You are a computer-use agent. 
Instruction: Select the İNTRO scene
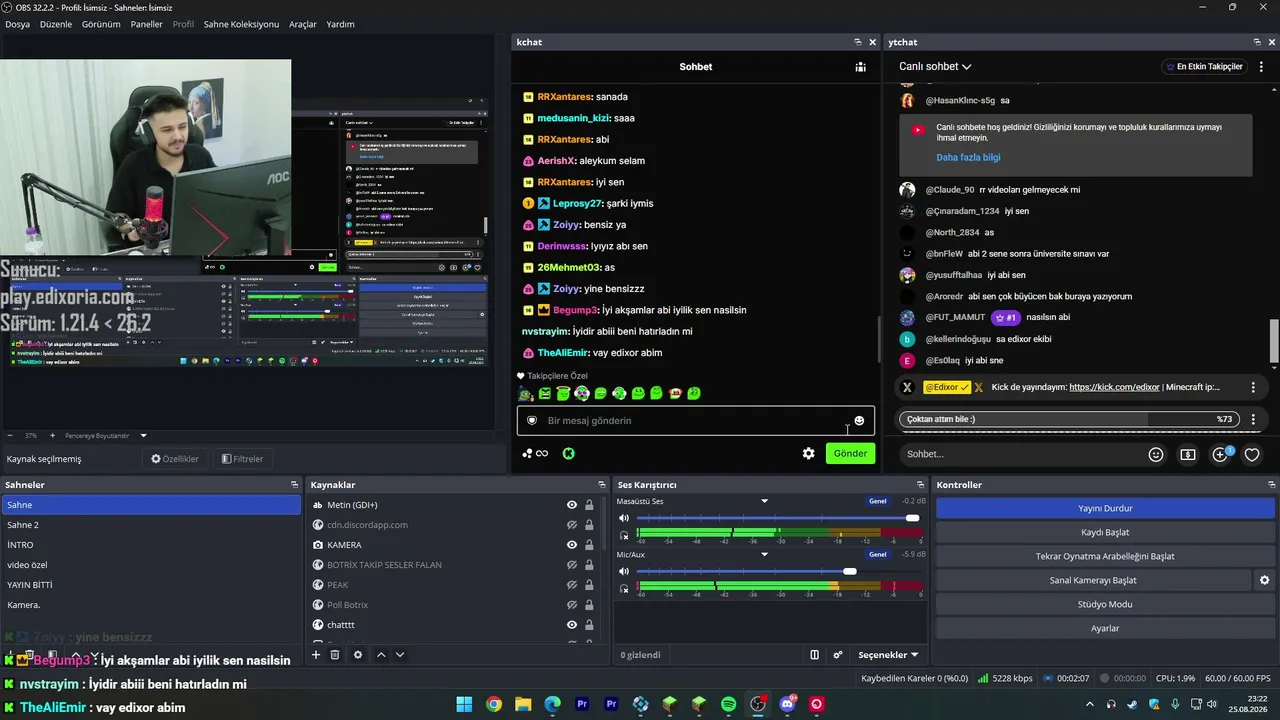click(150, 545)
